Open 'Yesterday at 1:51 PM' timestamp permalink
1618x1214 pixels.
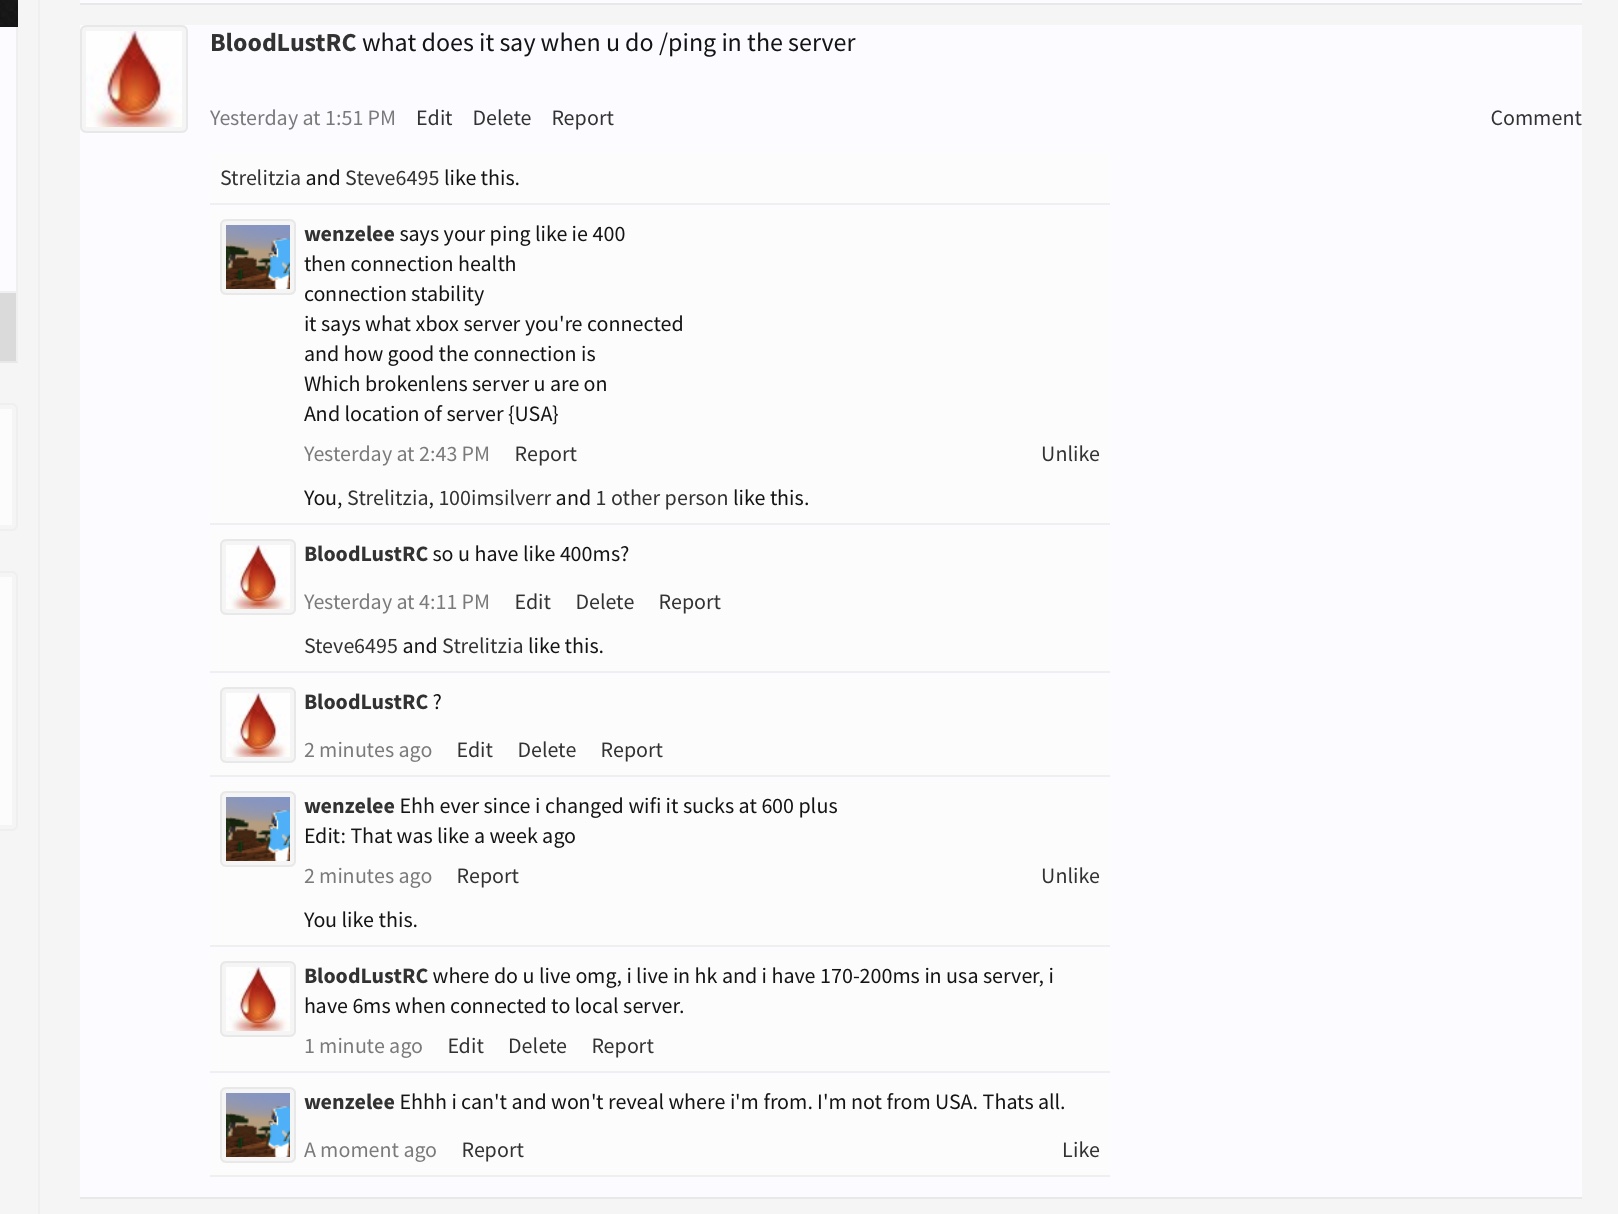tap(302, 118)
